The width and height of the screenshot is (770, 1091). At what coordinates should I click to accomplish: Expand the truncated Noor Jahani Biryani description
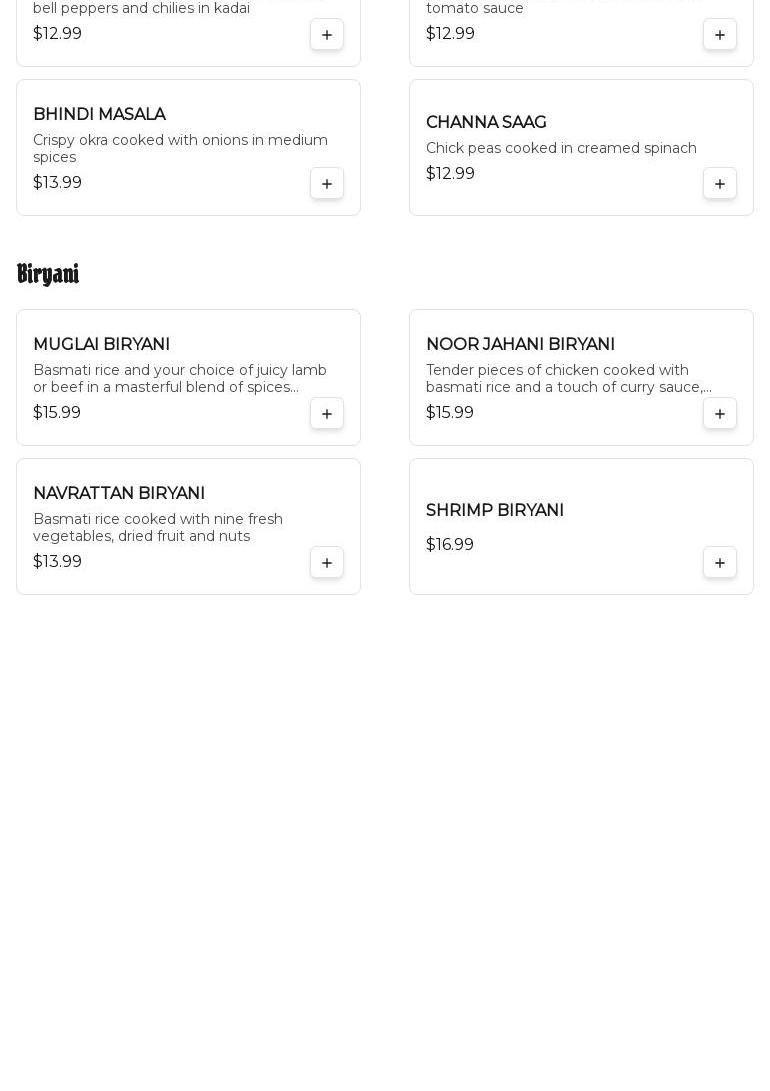[568, 379]
